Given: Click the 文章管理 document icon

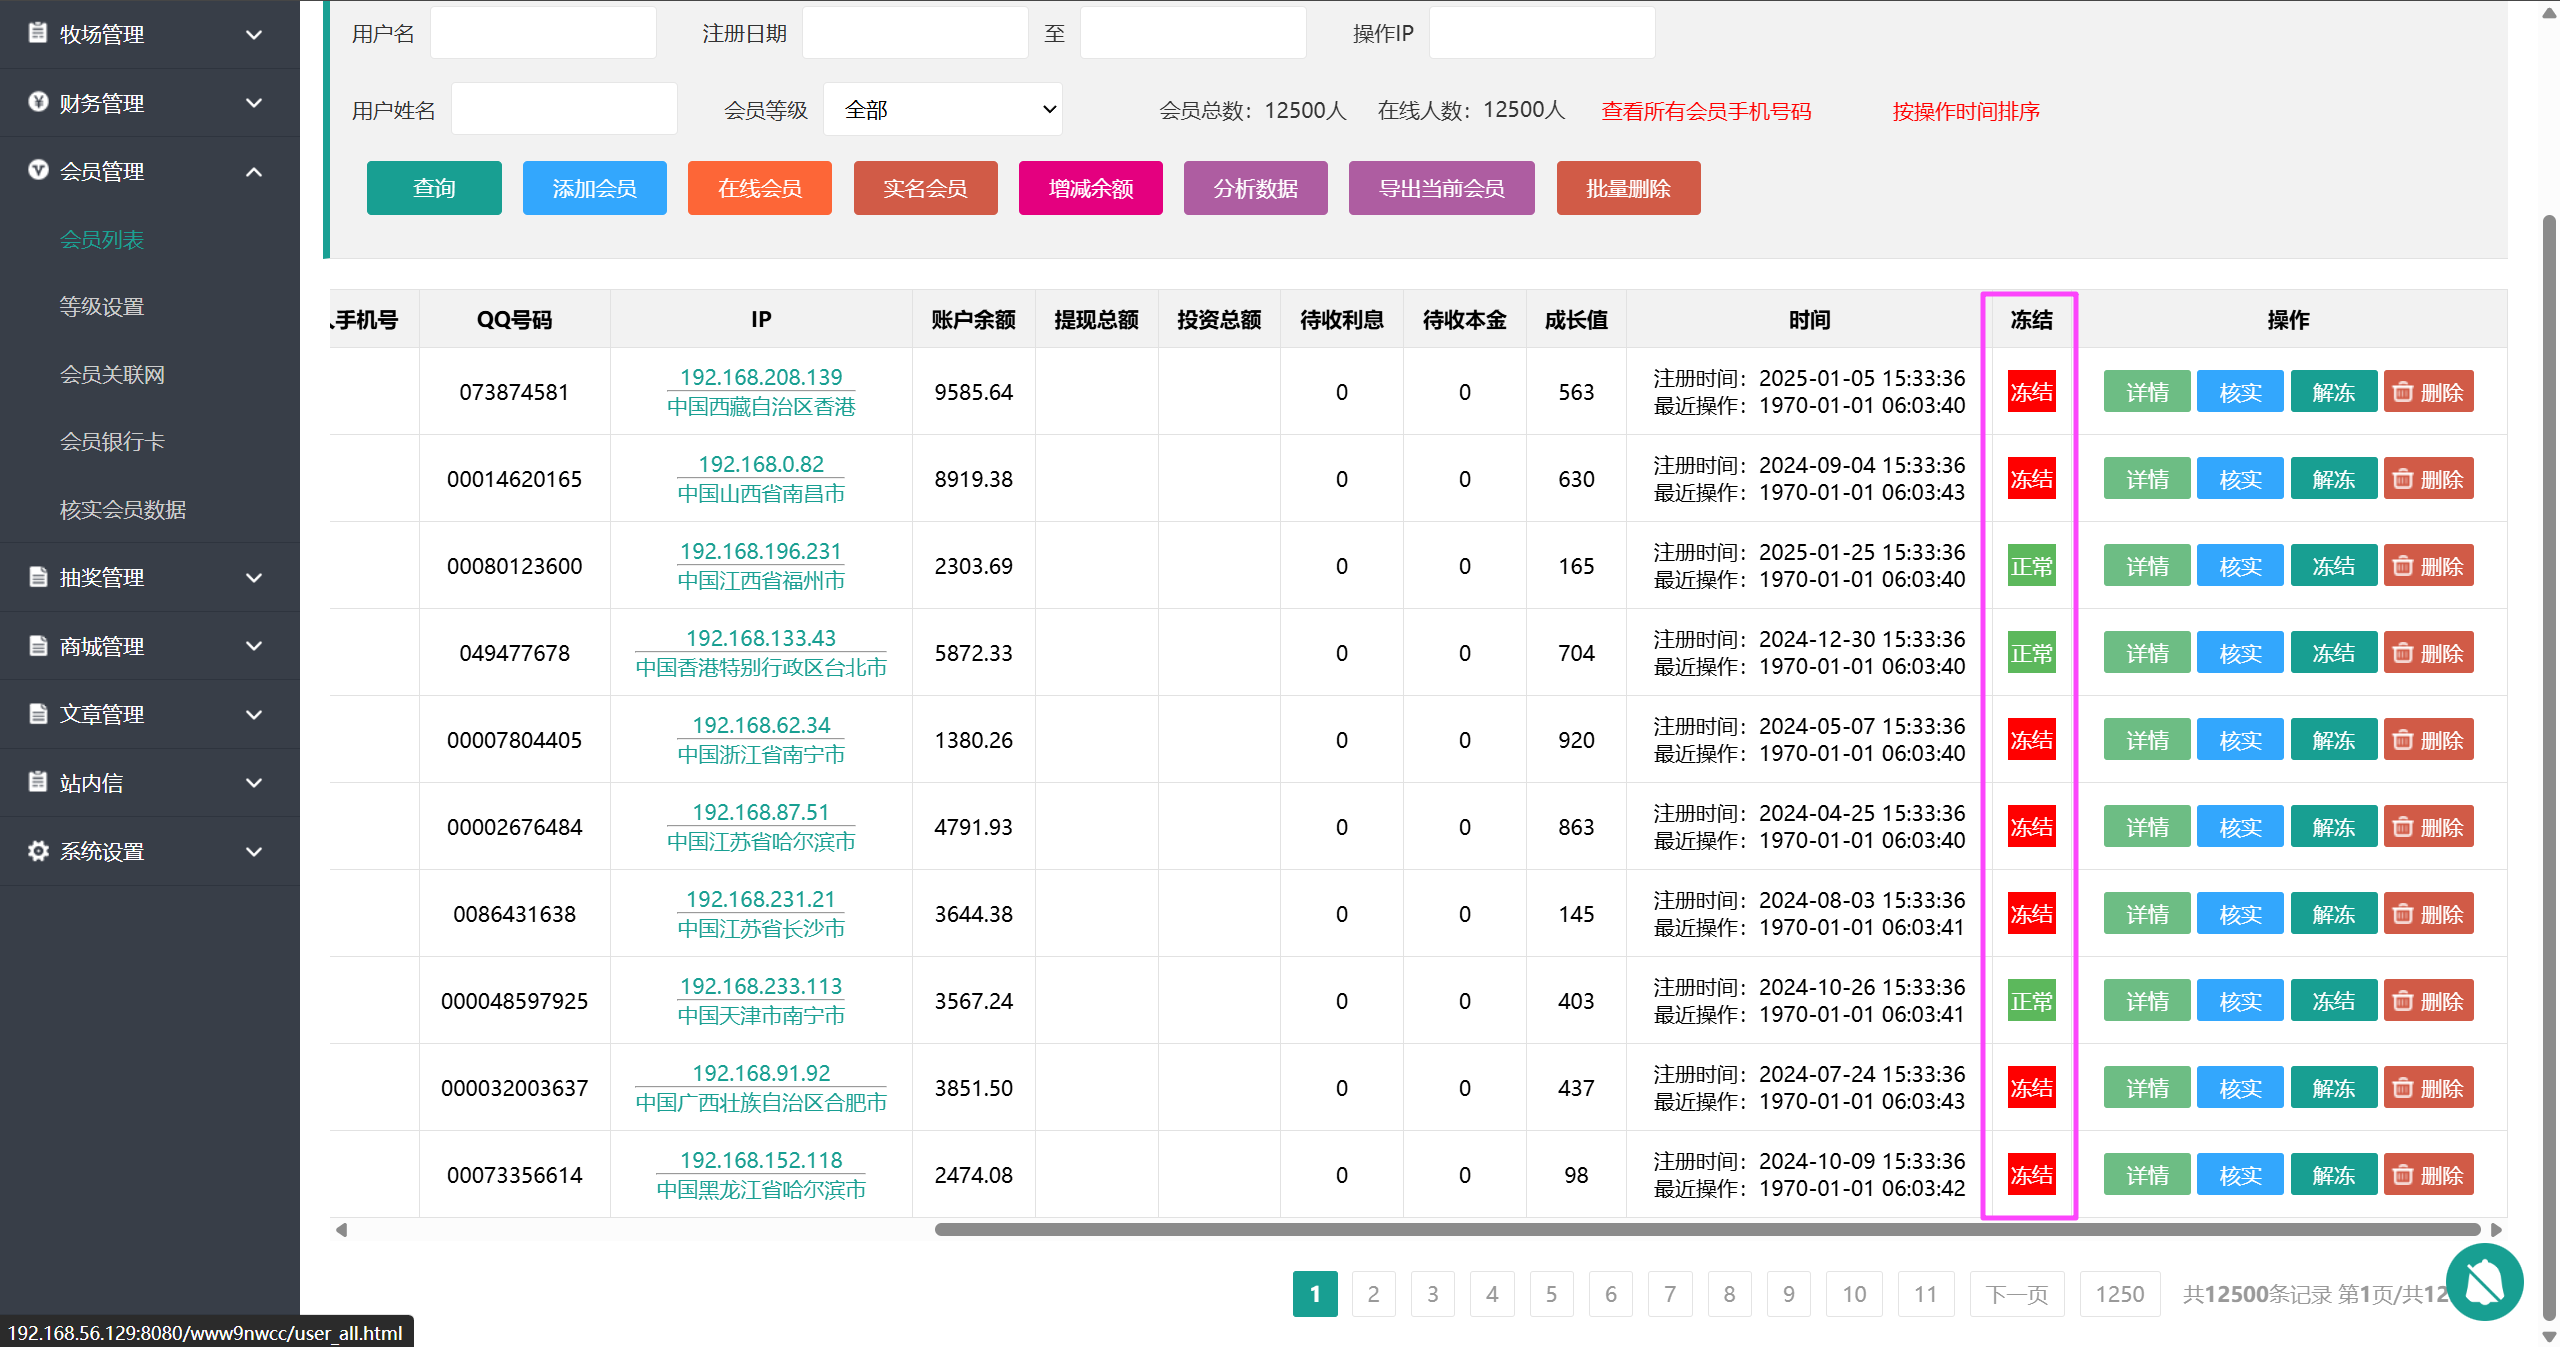Looking at the screenshot, I should pyautogui.click(x=38, y=714).
